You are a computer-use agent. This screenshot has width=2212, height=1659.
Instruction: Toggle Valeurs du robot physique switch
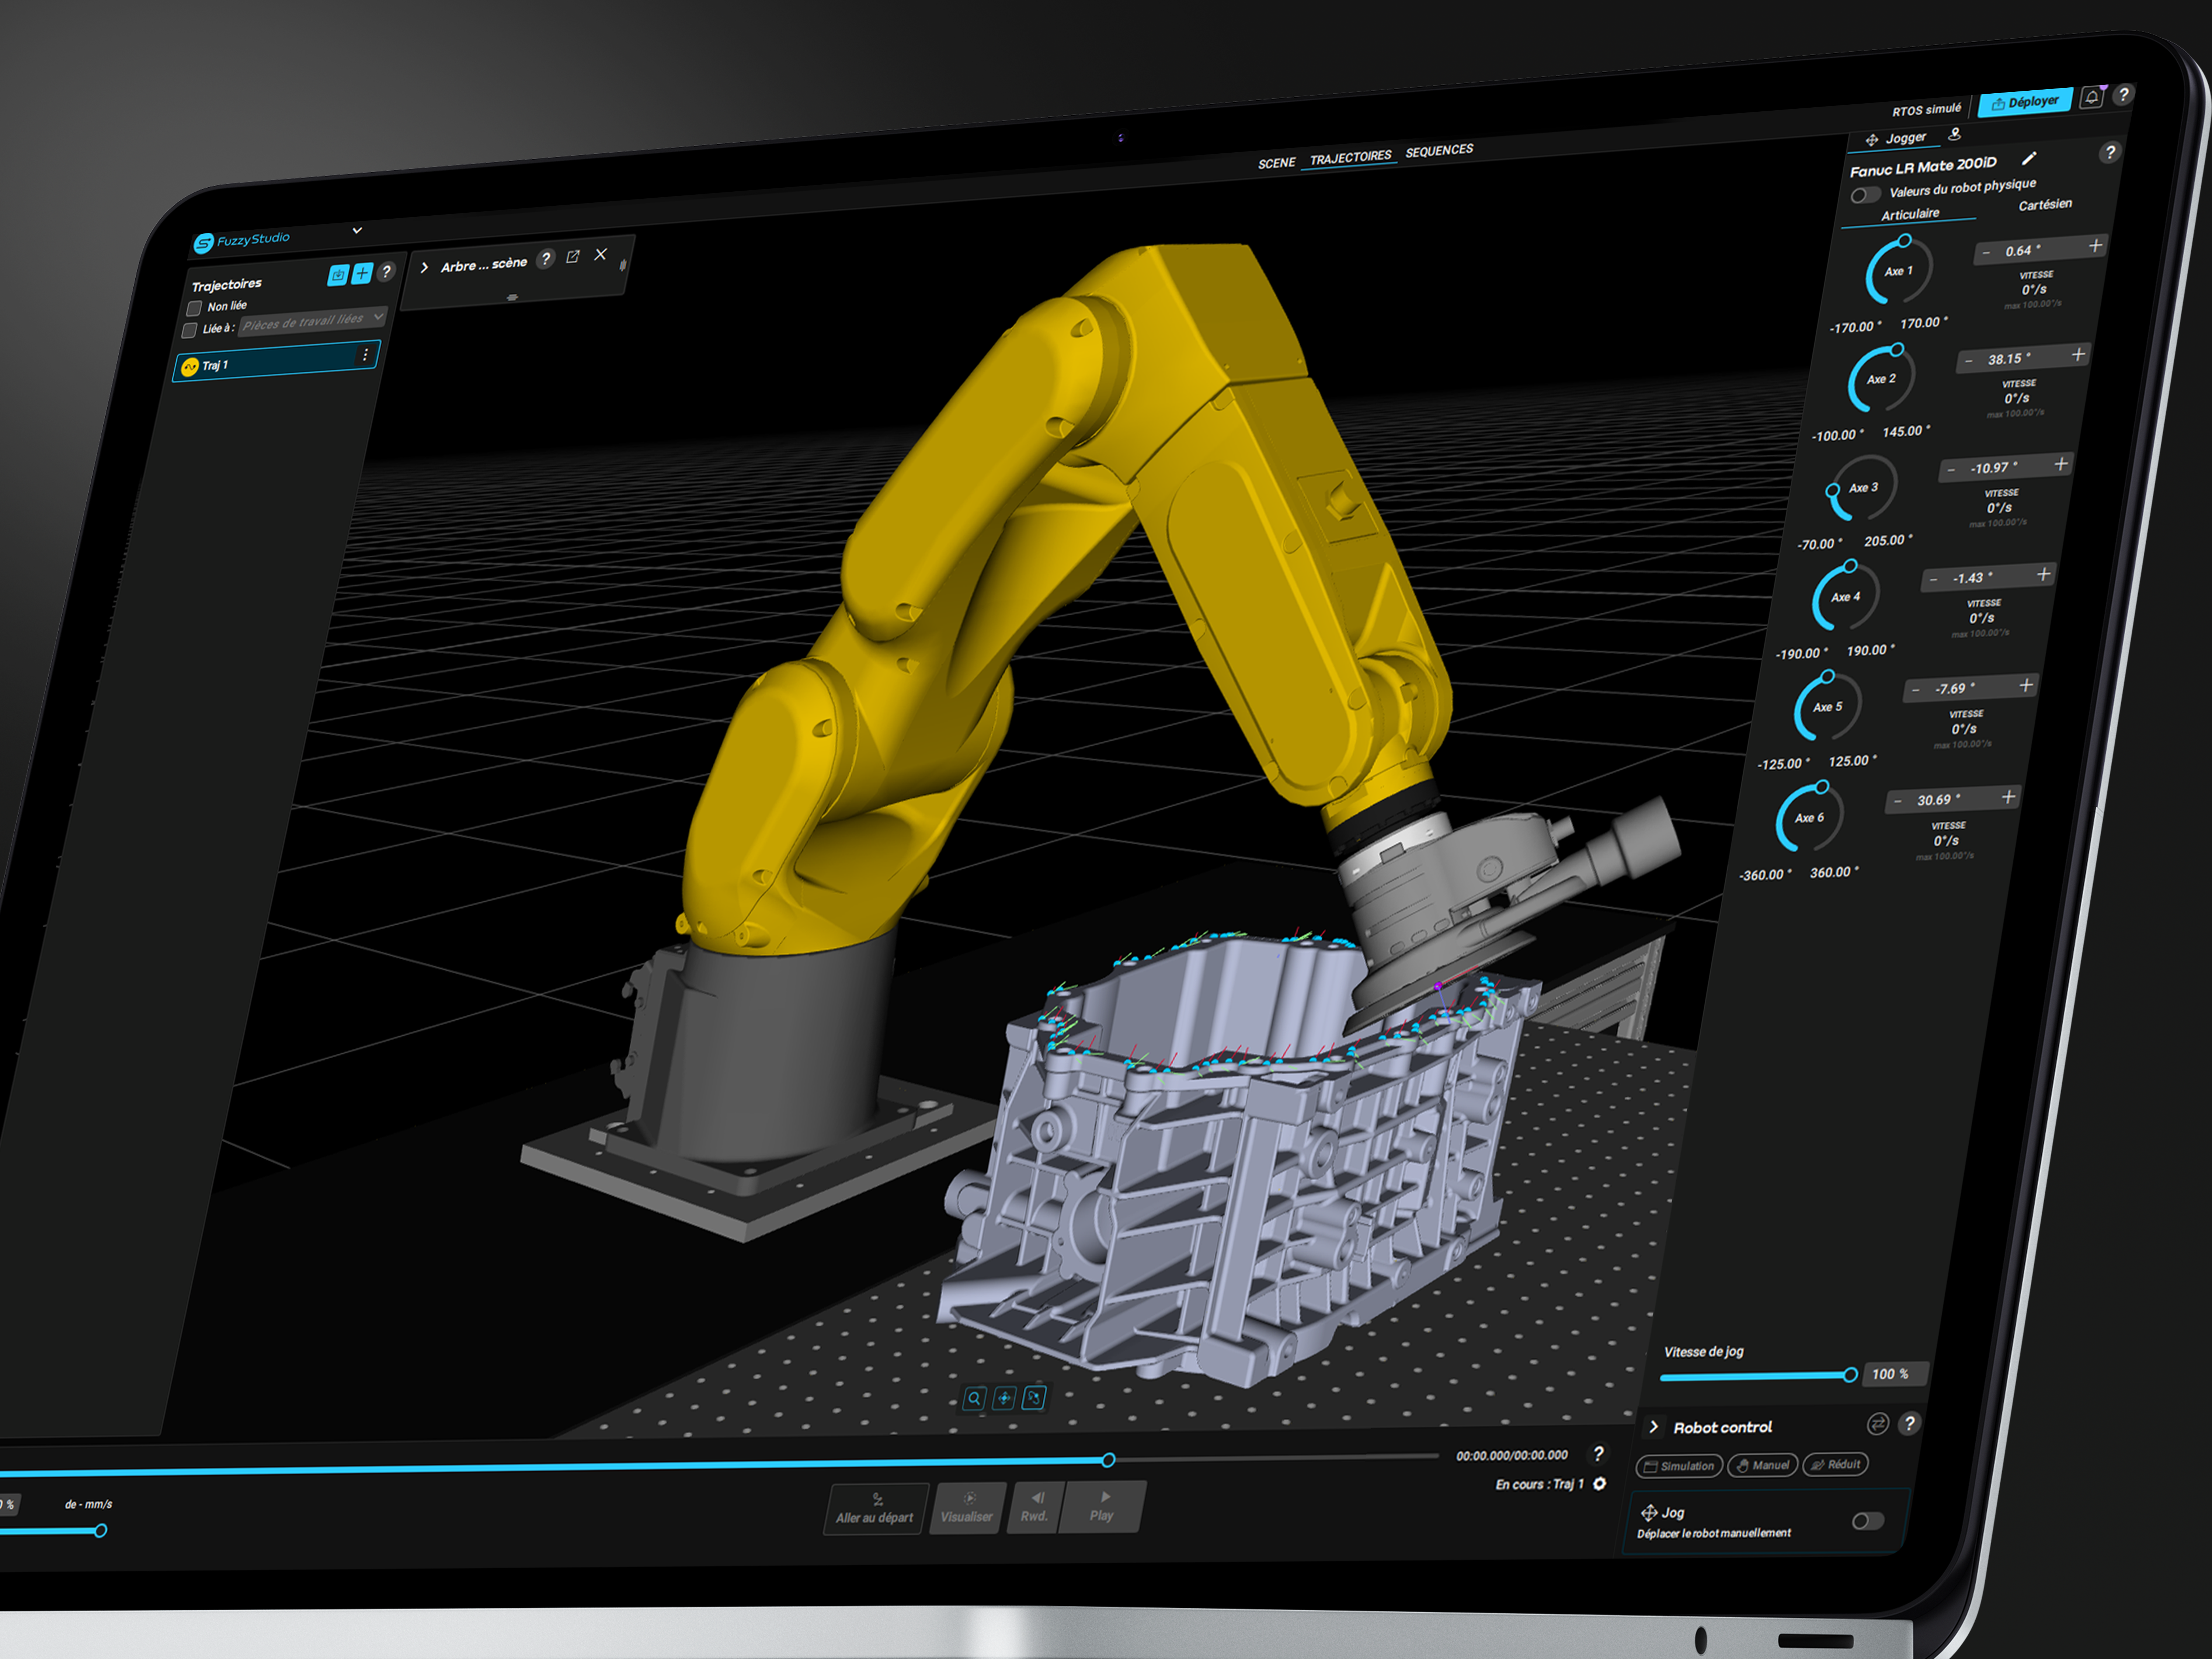tap(1865, 195)
